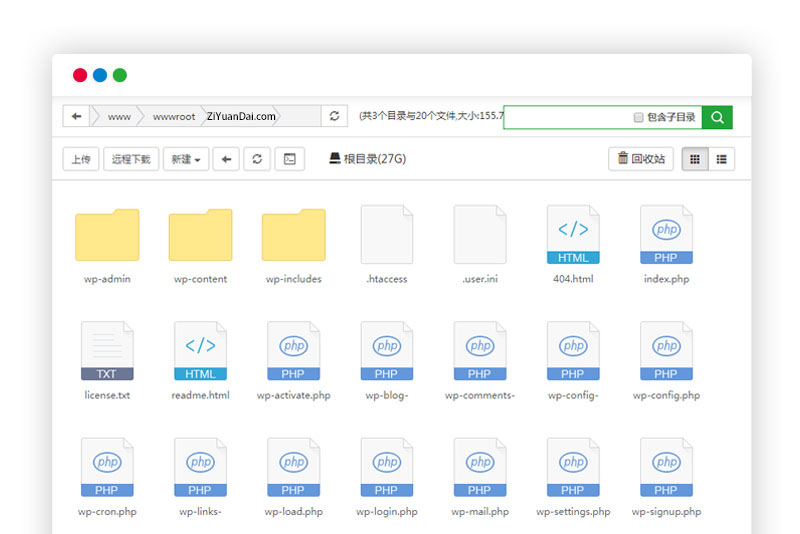Select the license.txt file icon
Viewport: 800px width, 534px height.
[x=107, y=351]
